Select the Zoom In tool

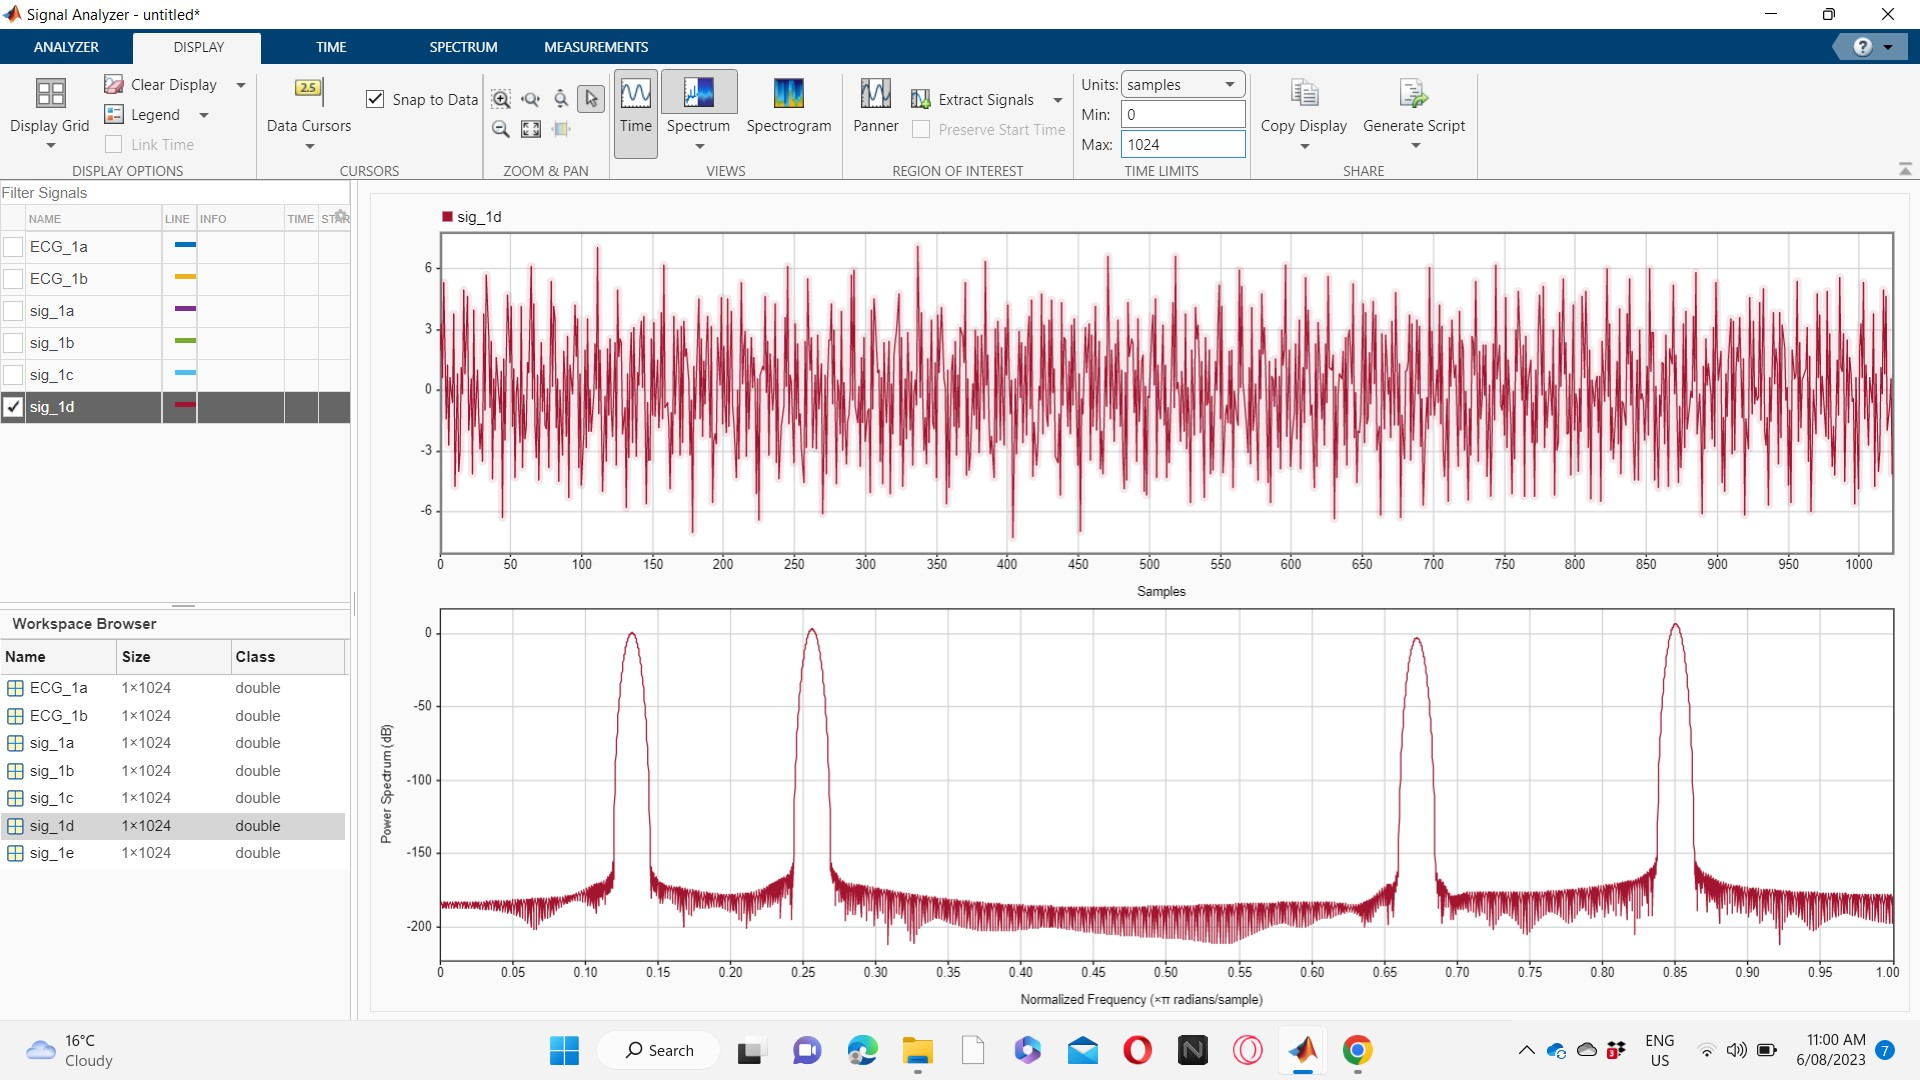click(501, 99)
